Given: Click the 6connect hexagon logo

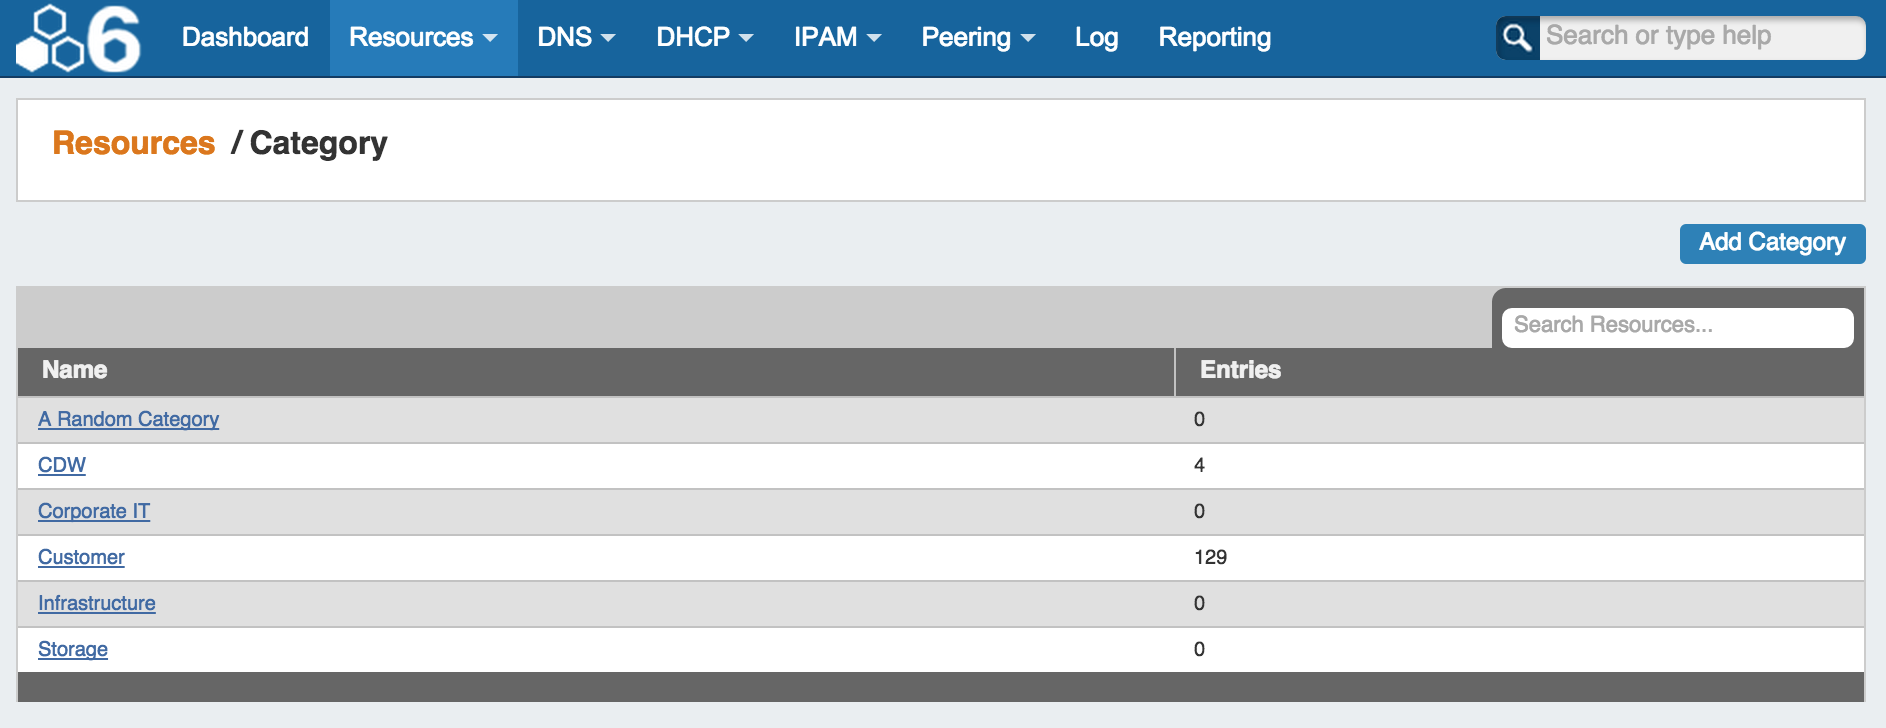Looking at the screenshot, I should 79,38.
